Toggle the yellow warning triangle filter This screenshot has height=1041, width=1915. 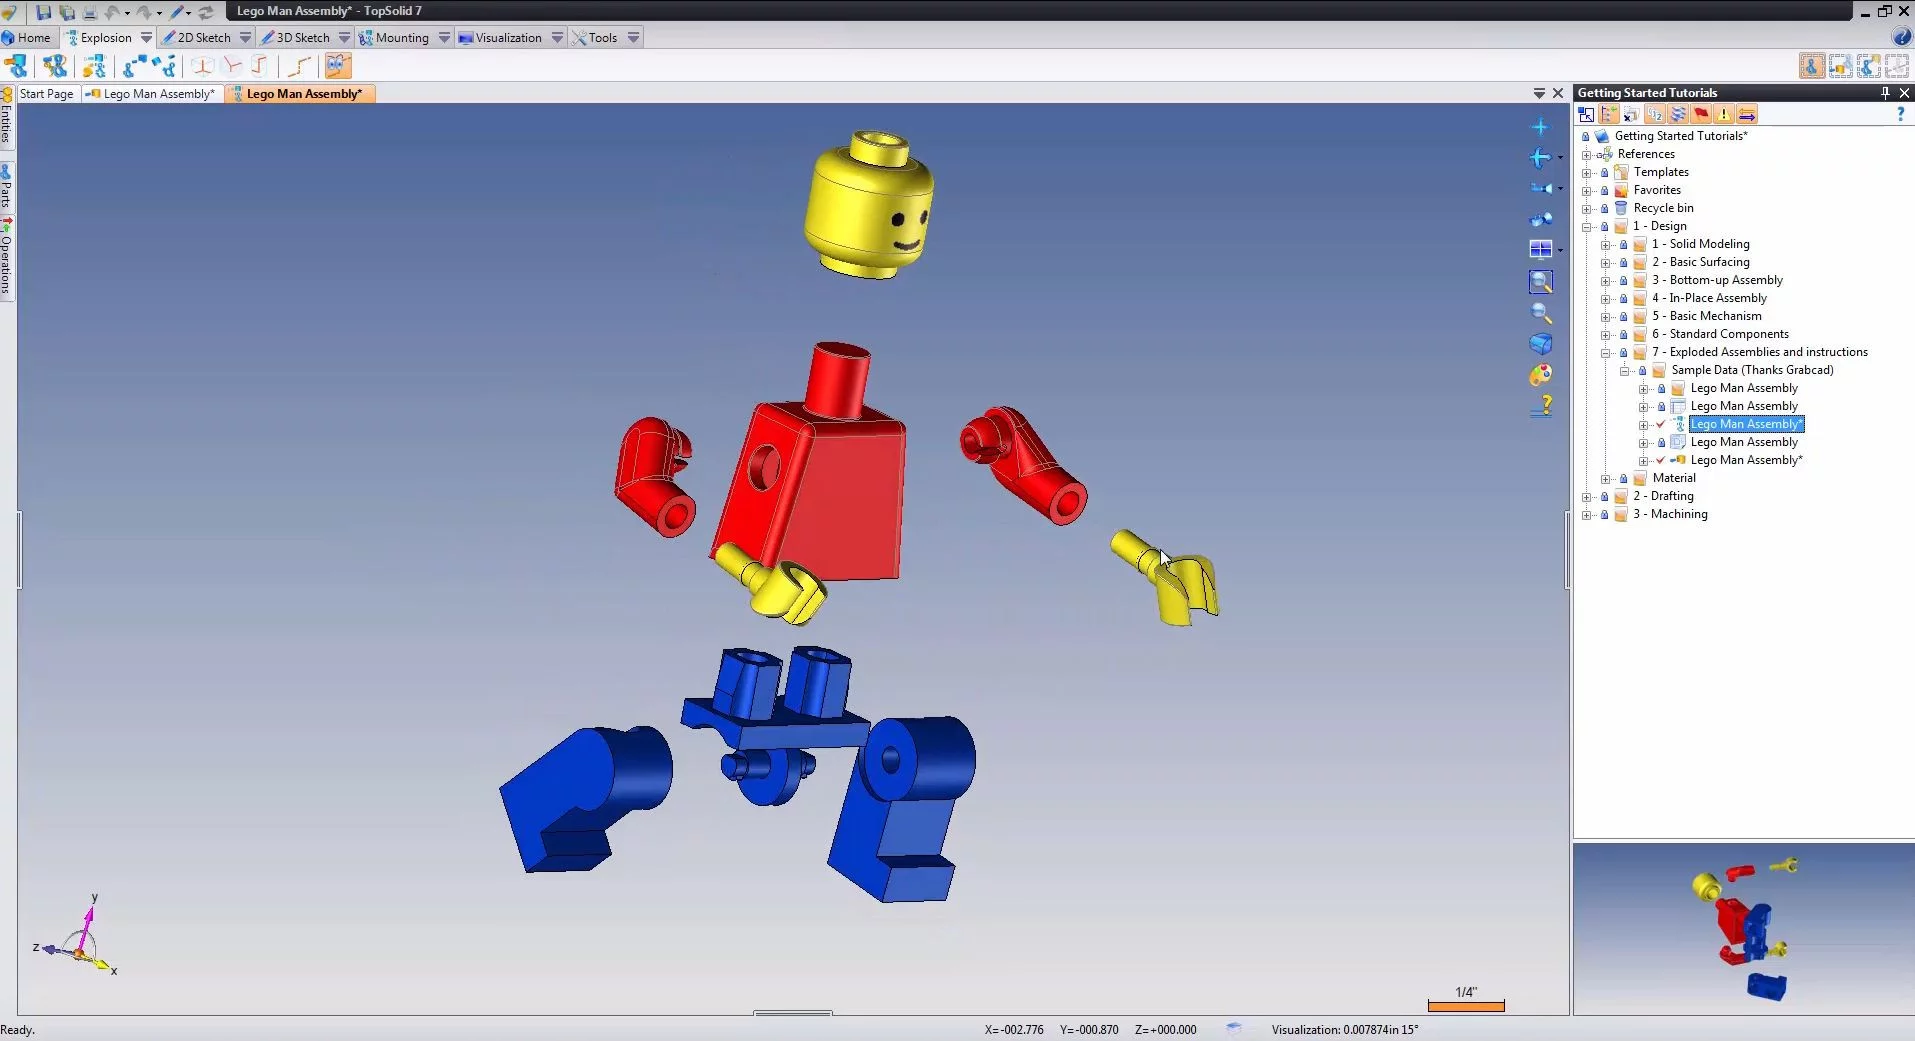pyautogui.click(x=1724, y=114)
